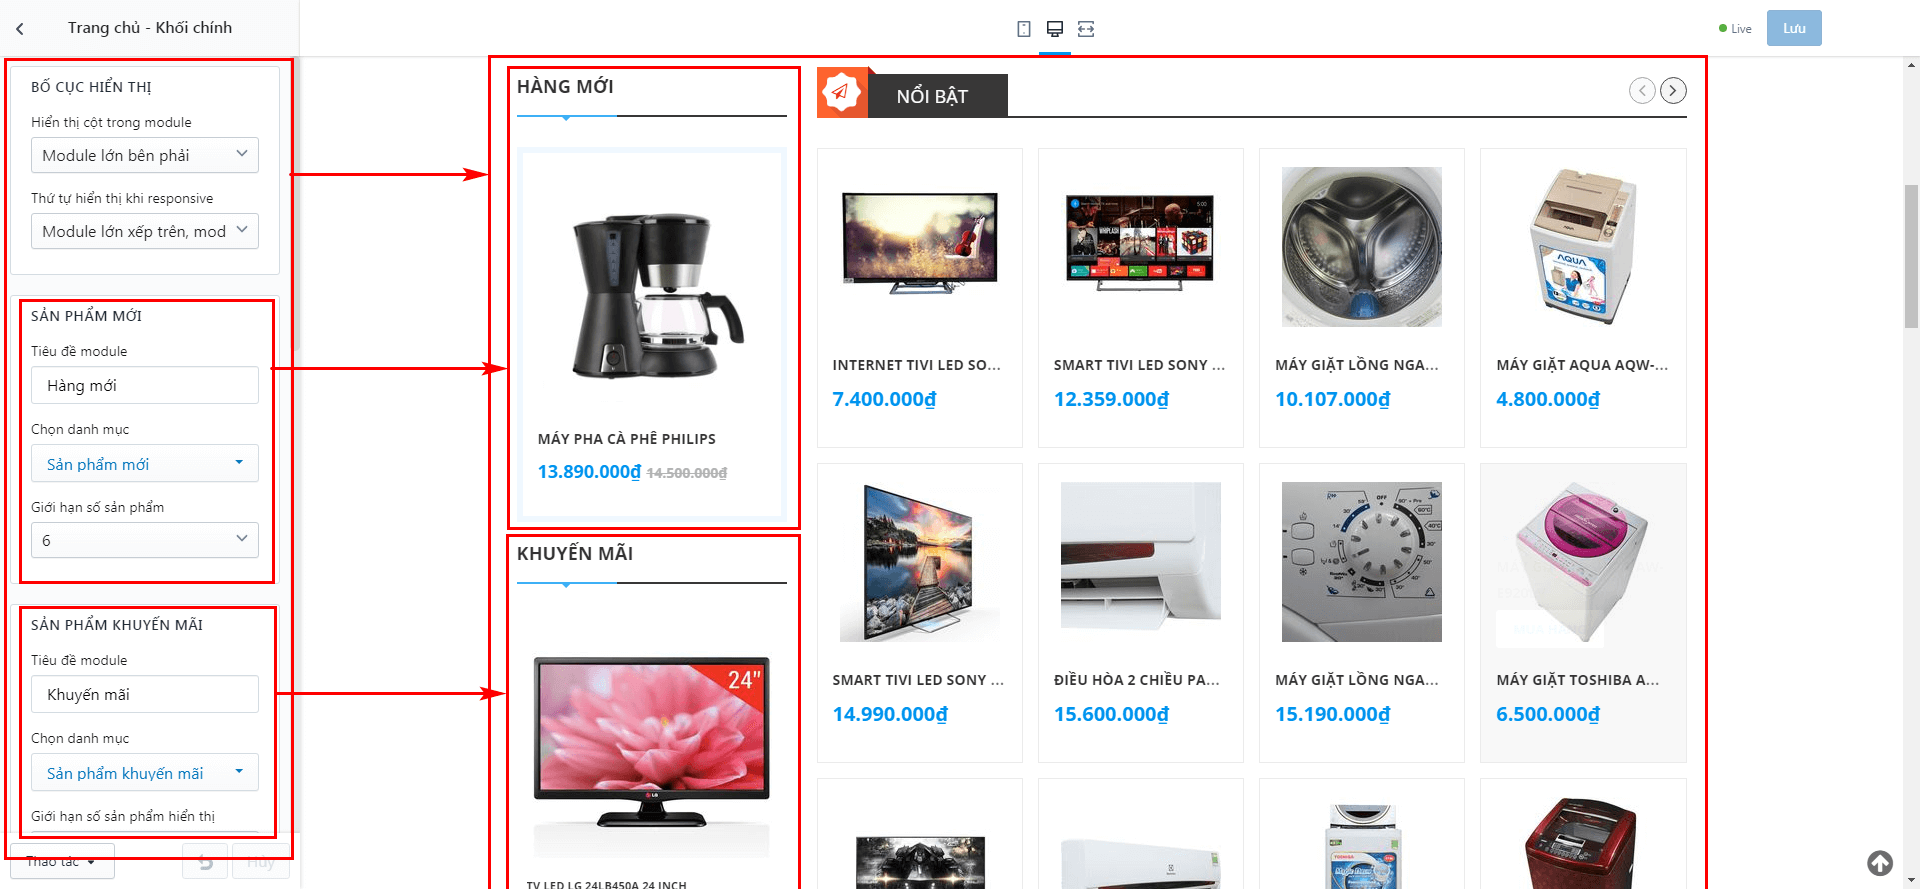1920x889 pixels.
Task: Click the 'Sản phẩm mới' settings heading
Action: tap(86, 316)
